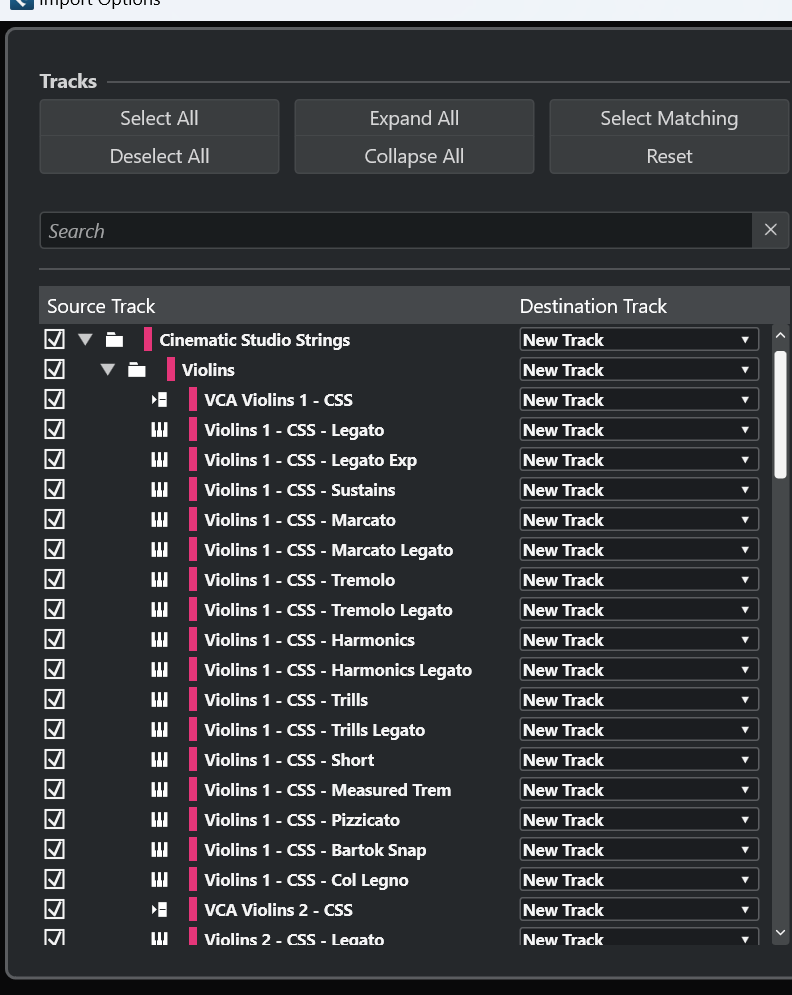Open destination dropdown for Violins folder

639,370
